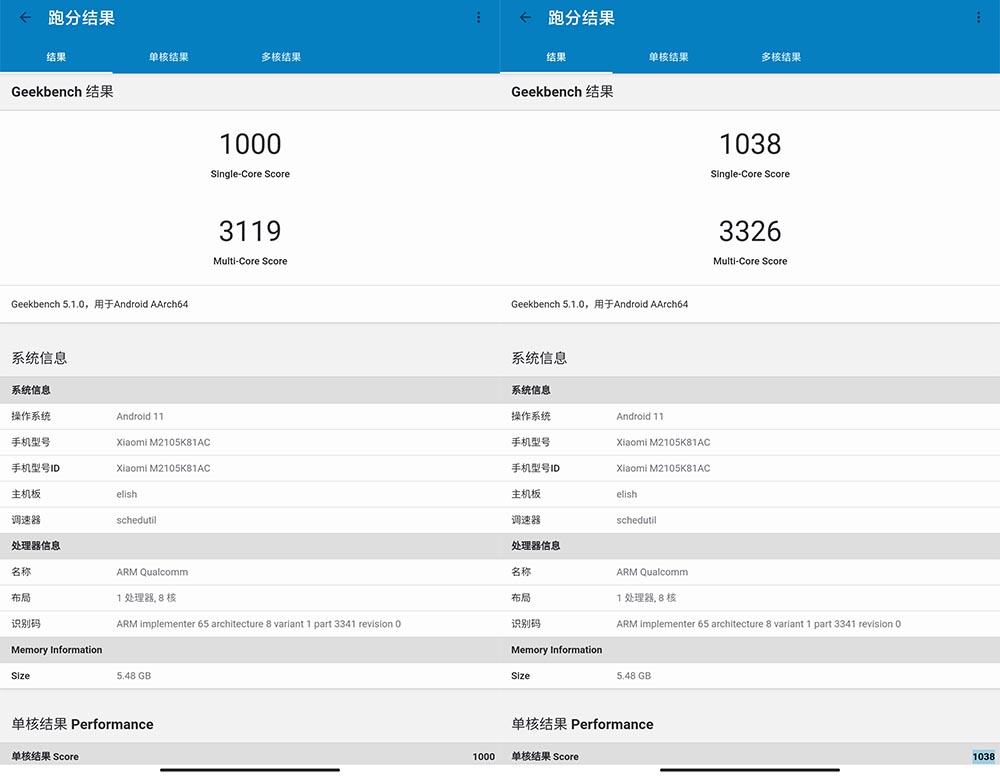Click ARM Qualcomm name in right screenshot

[652, 572]
